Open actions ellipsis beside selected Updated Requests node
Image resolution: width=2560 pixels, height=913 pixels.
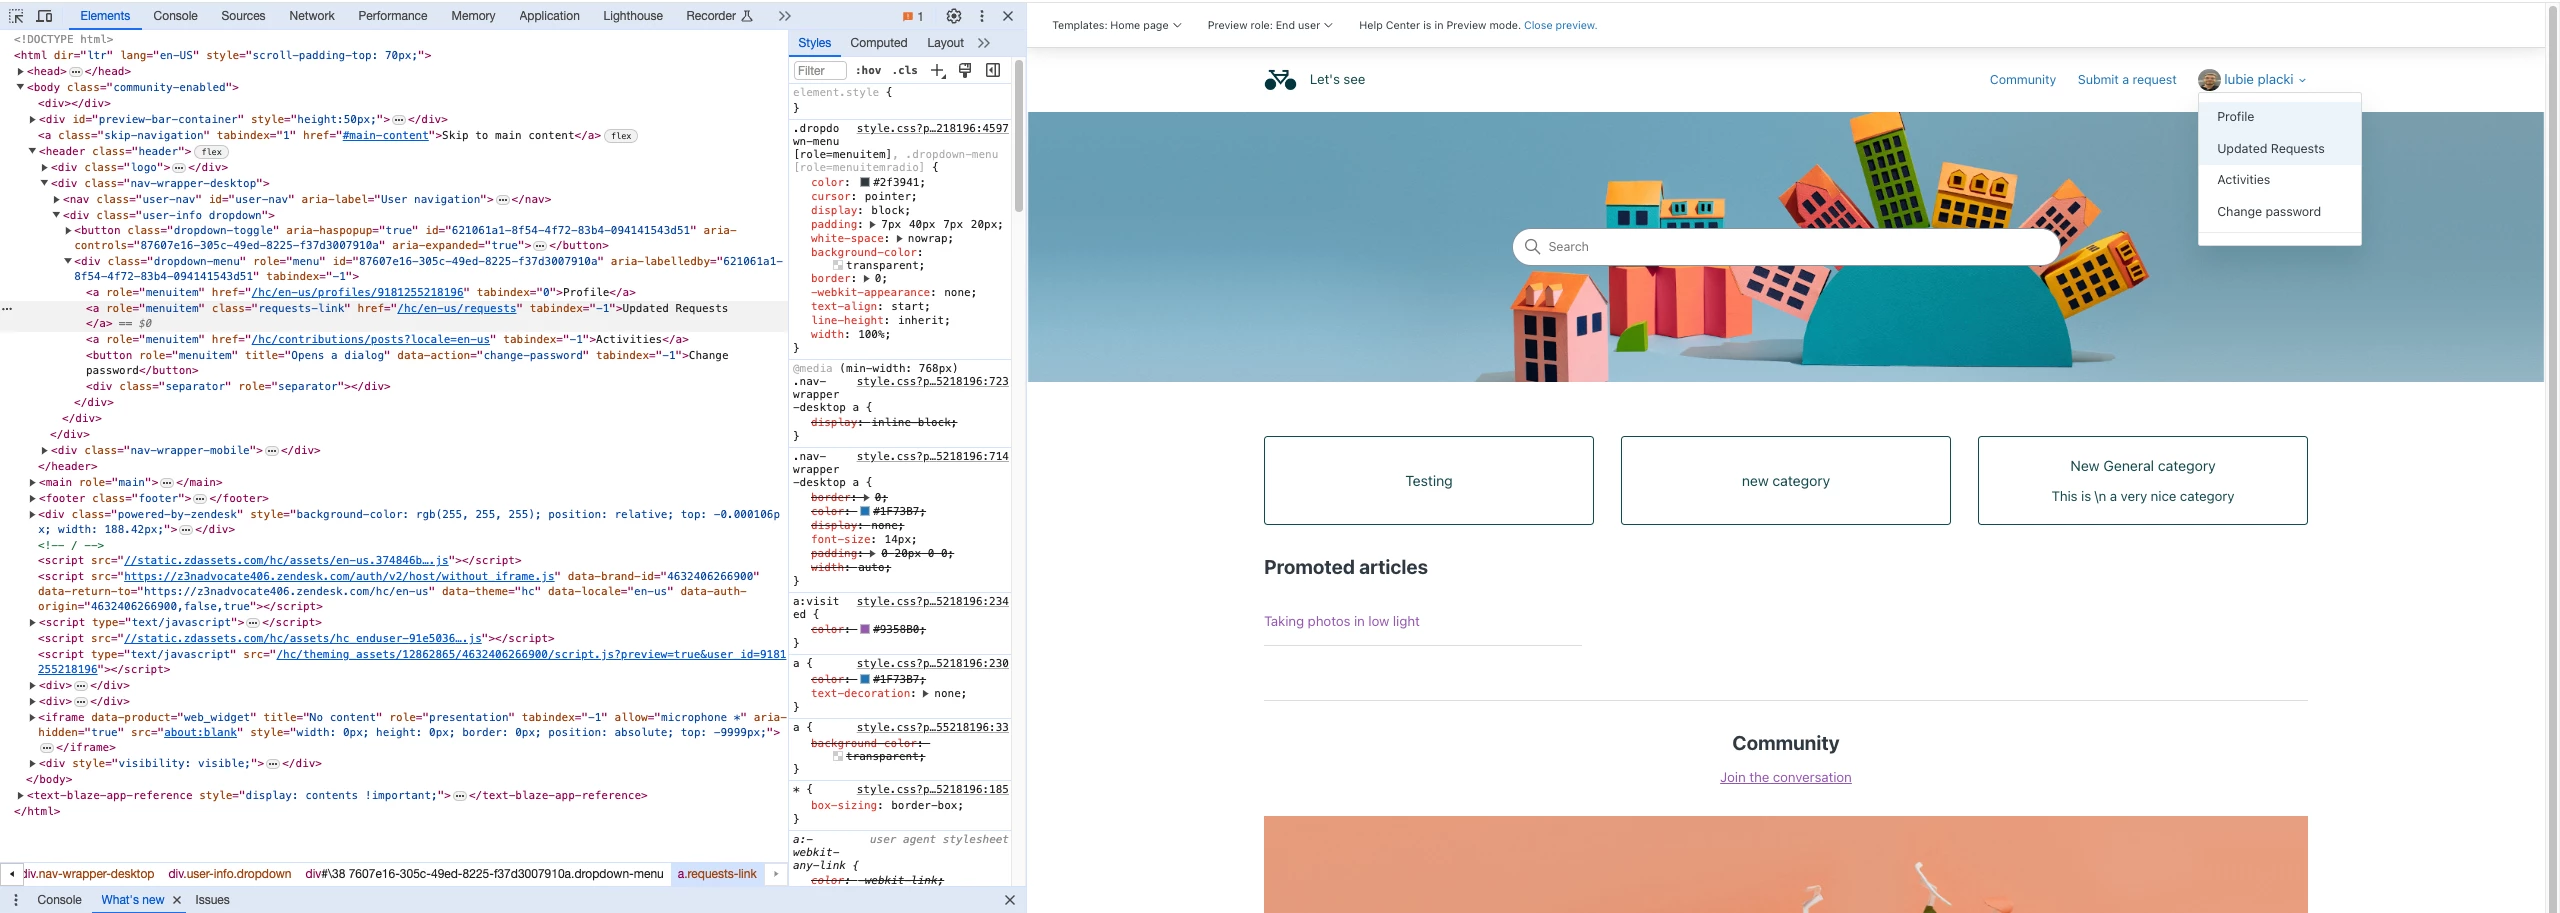(7, 308)
